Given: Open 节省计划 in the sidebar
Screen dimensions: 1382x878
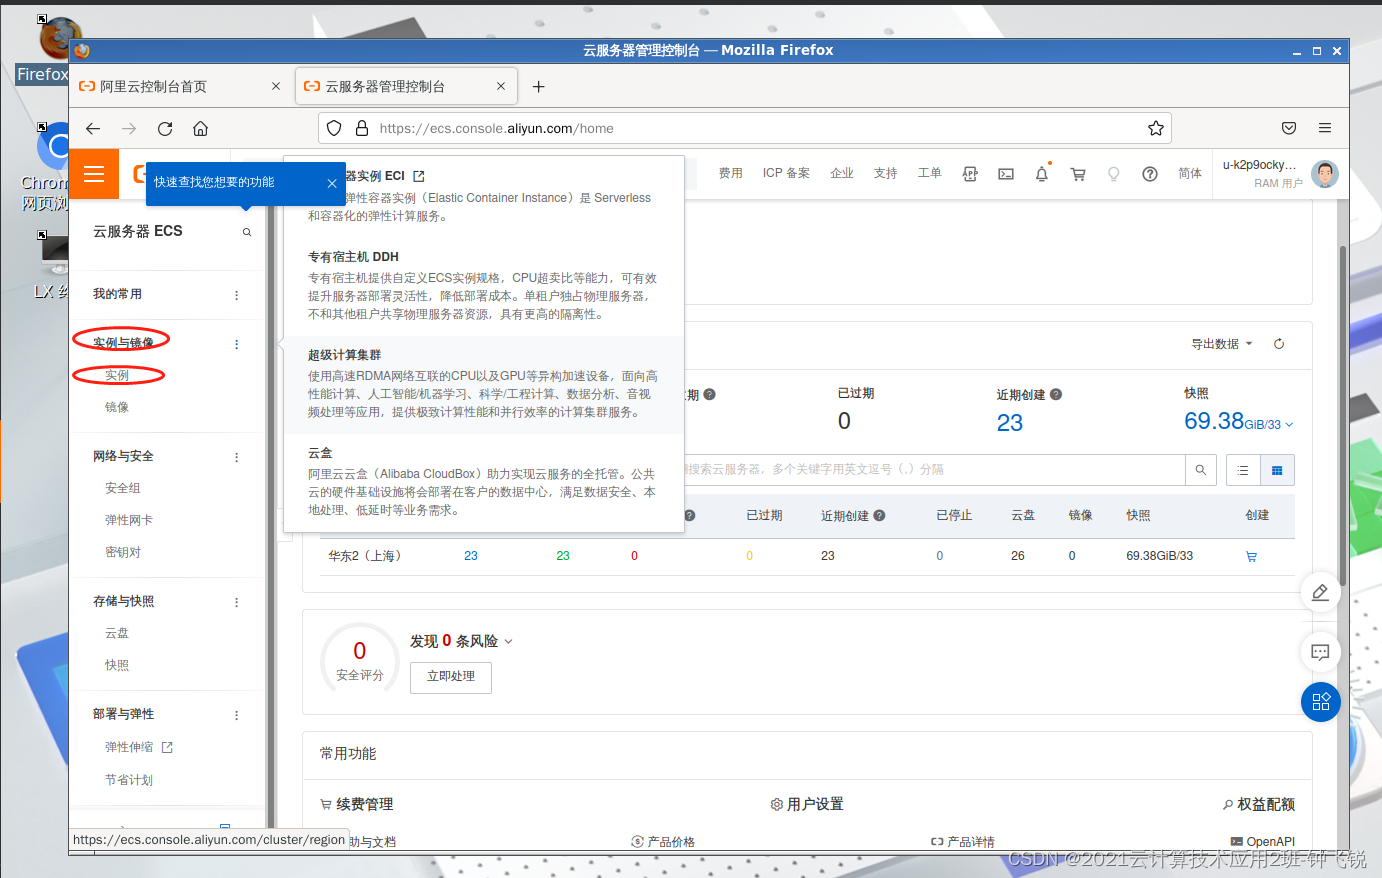Looking at the screenshot, I should (x=129, y=781).
